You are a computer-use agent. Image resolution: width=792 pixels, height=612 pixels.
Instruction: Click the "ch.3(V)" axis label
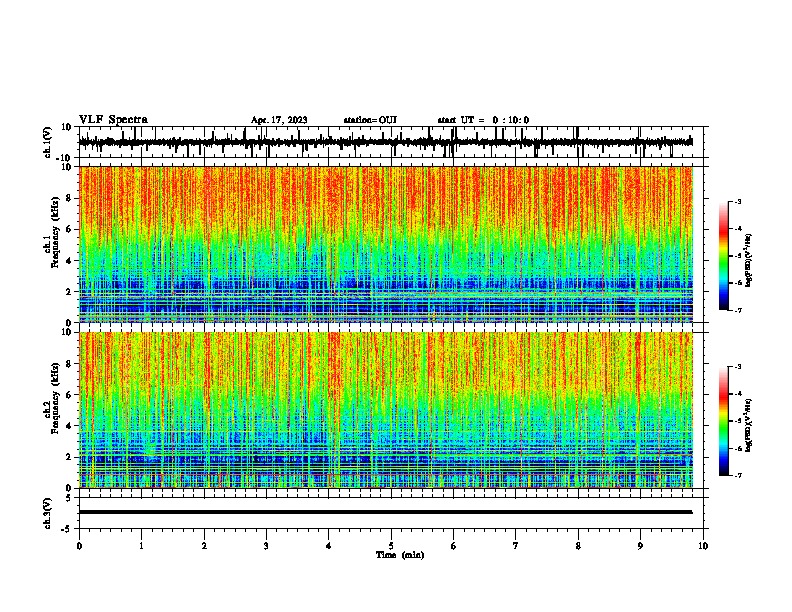(47, 513)
